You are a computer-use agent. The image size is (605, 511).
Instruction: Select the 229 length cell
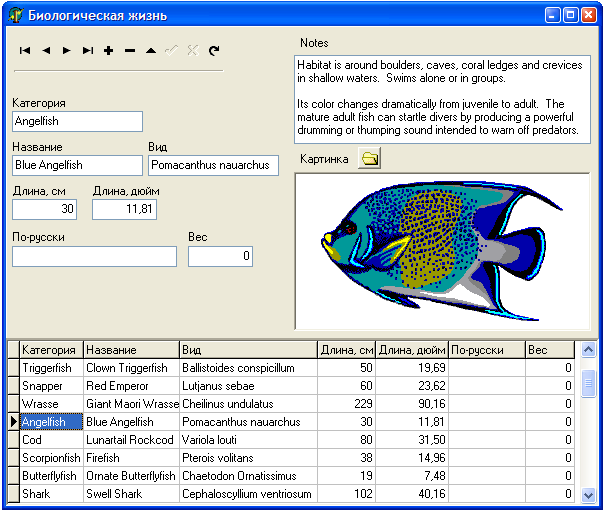[x=346, y=404]
